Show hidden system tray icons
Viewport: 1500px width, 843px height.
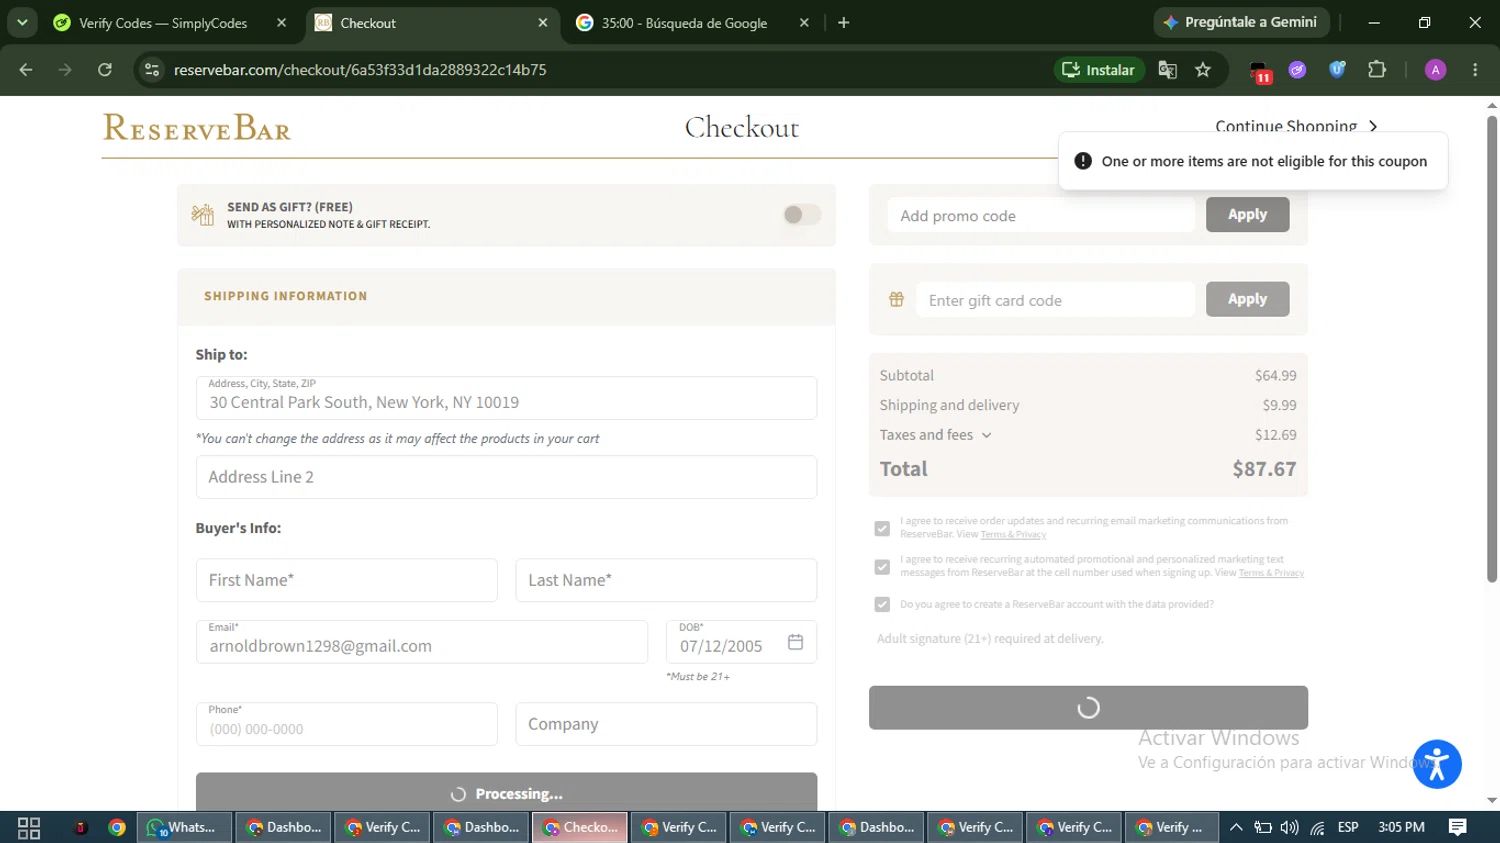pos(1236,827)
